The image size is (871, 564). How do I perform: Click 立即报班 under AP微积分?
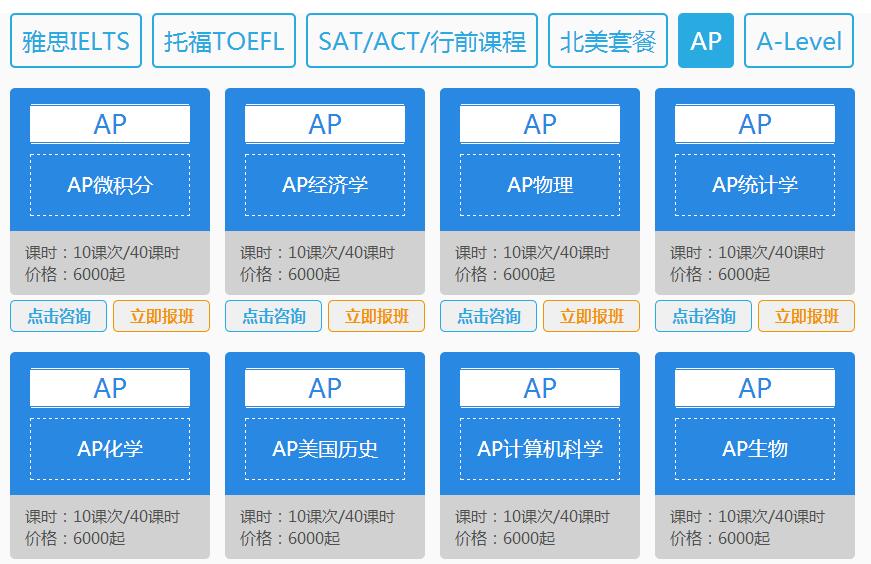pyautogui.click(x=162, y=316)
